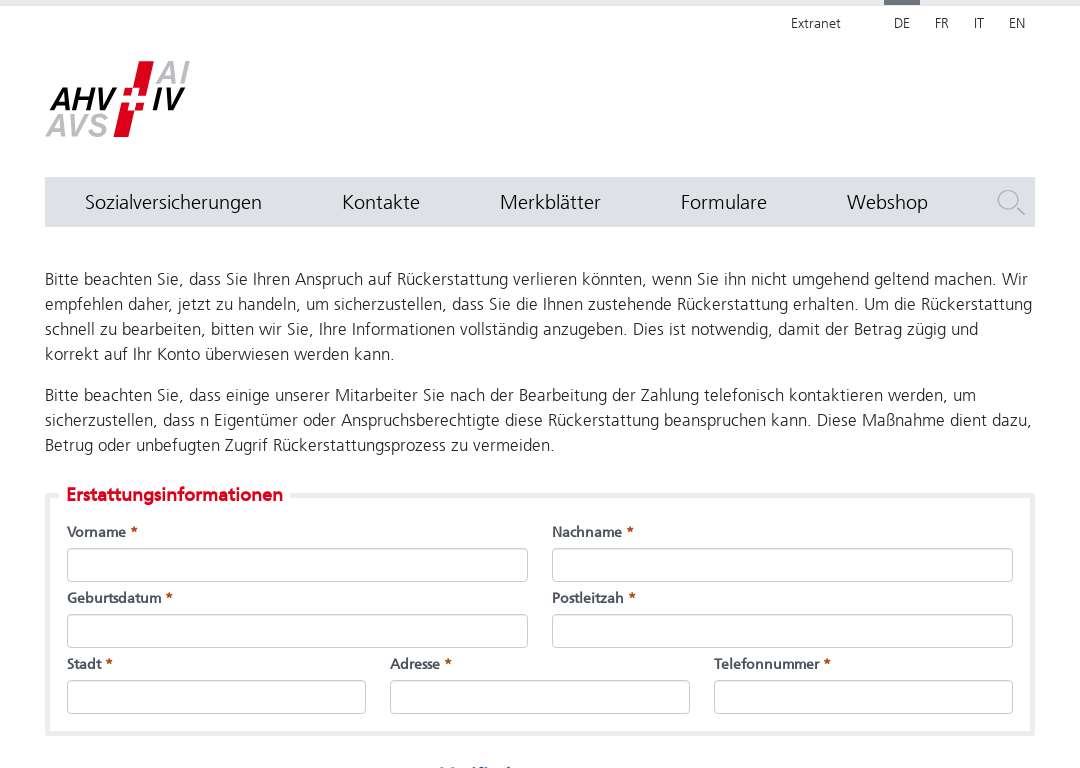The height and width of the screenshot is (768, 1080).
Task: Open the search magnifier icon
Action: coord(1010,202)
